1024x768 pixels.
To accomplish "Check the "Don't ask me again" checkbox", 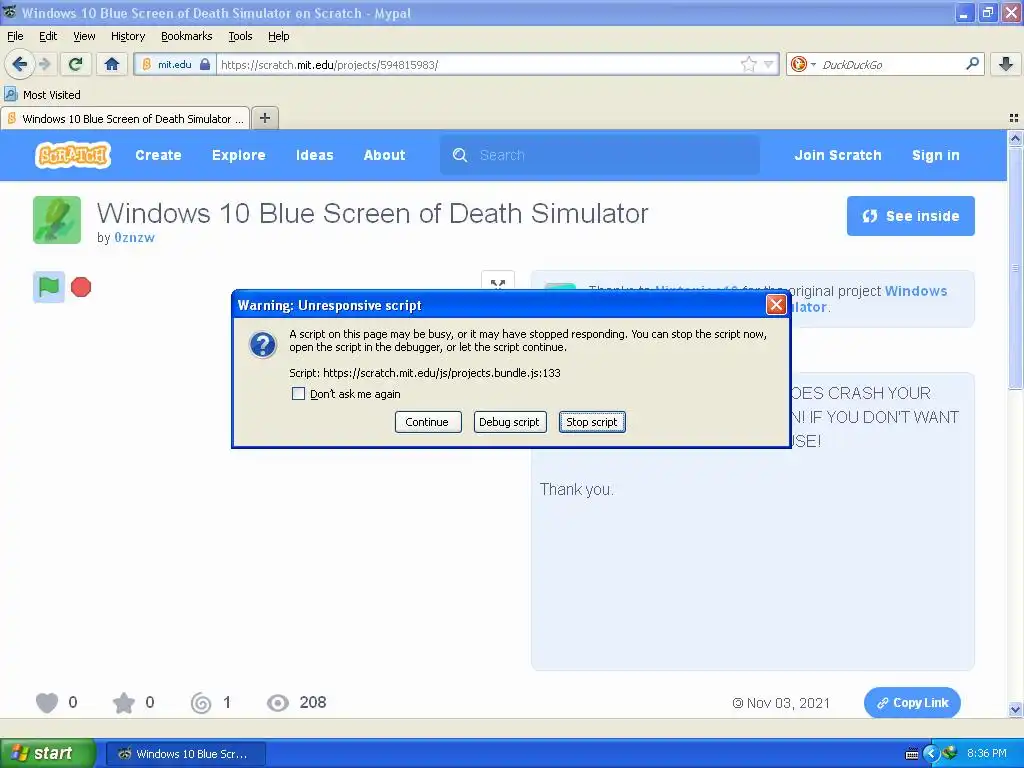I will point(298,394).
